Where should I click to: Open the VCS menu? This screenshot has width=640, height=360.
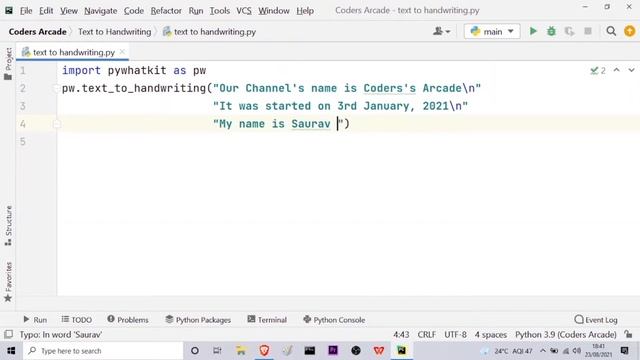[x=244, y=11]
